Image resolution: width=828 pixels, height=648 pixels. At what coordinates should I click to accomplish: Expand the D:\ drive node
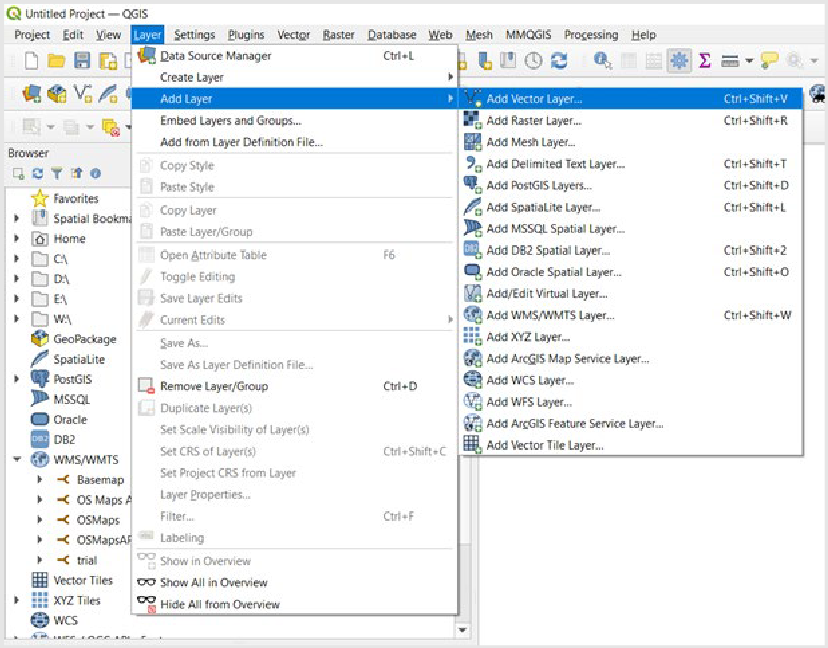point(16,279)
